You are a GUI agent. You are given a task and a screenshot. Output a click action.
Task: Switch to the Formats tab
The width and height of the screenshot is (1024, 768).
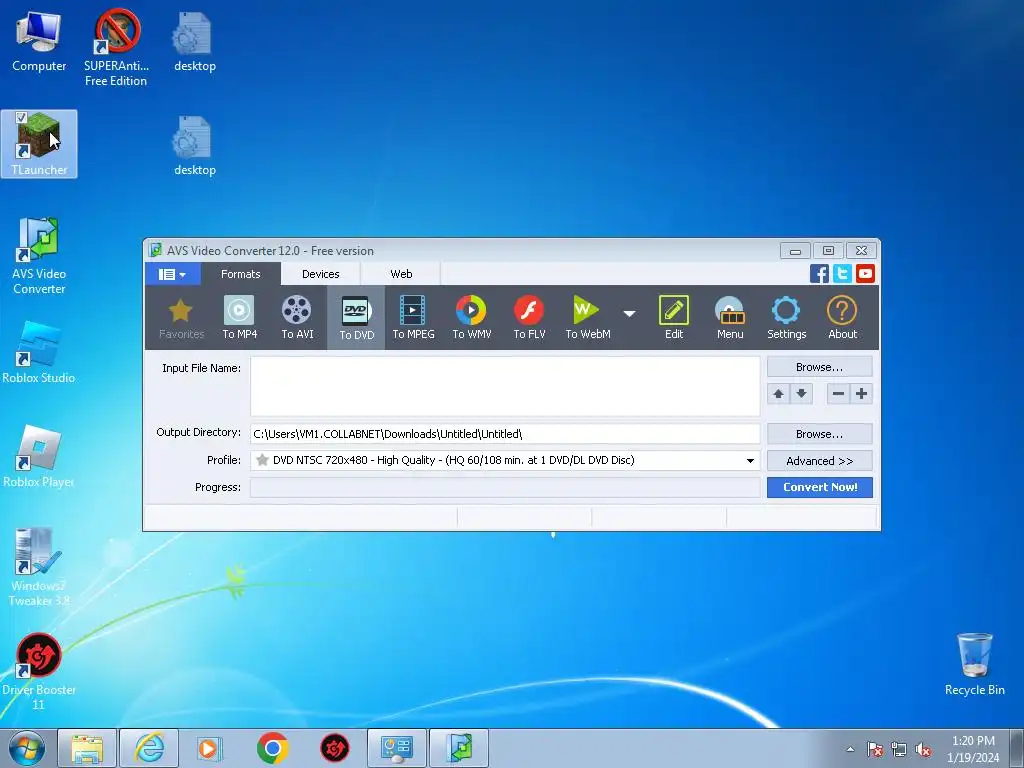tap(240, 274)
